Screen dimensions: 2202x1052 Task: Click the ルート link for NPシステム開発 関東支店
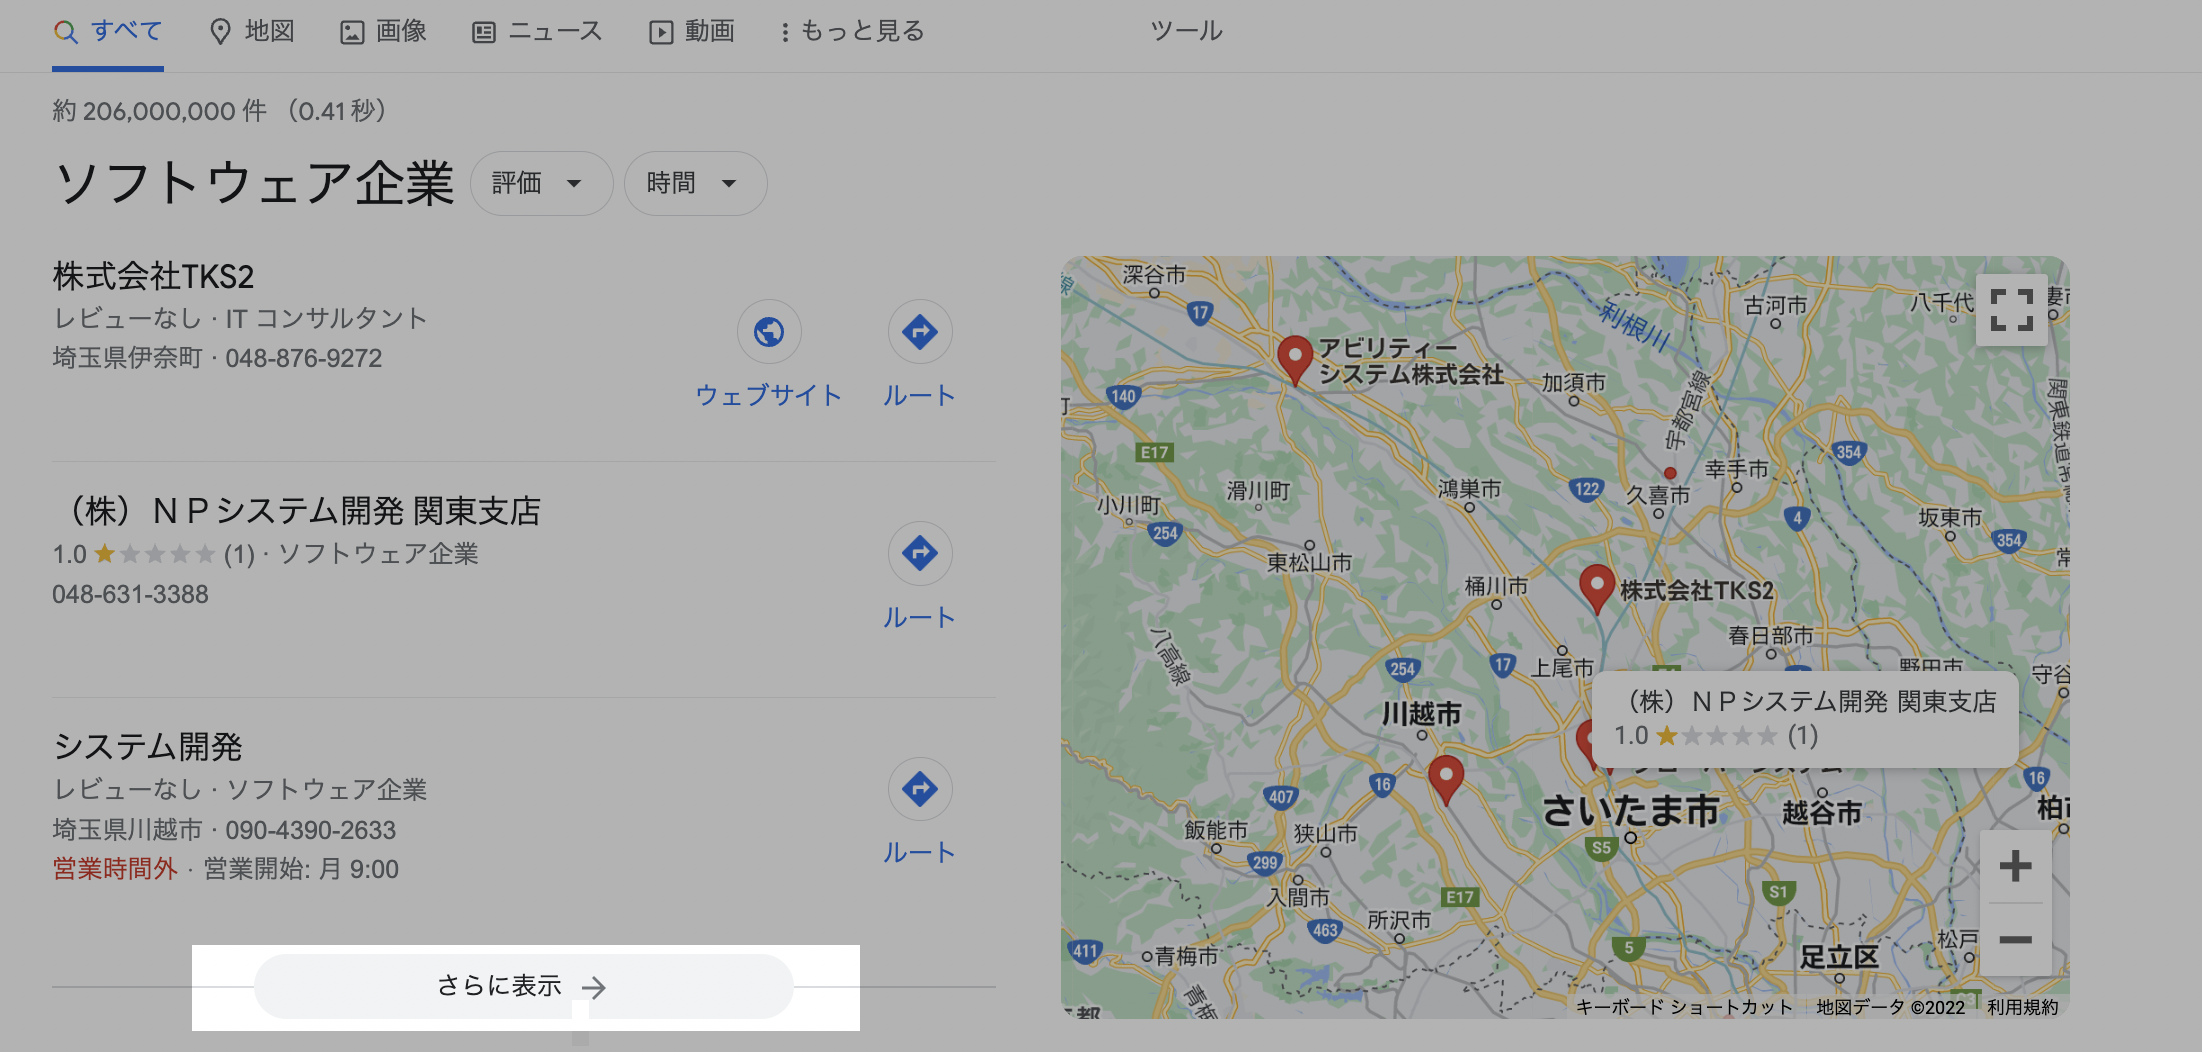pos(919,617)
